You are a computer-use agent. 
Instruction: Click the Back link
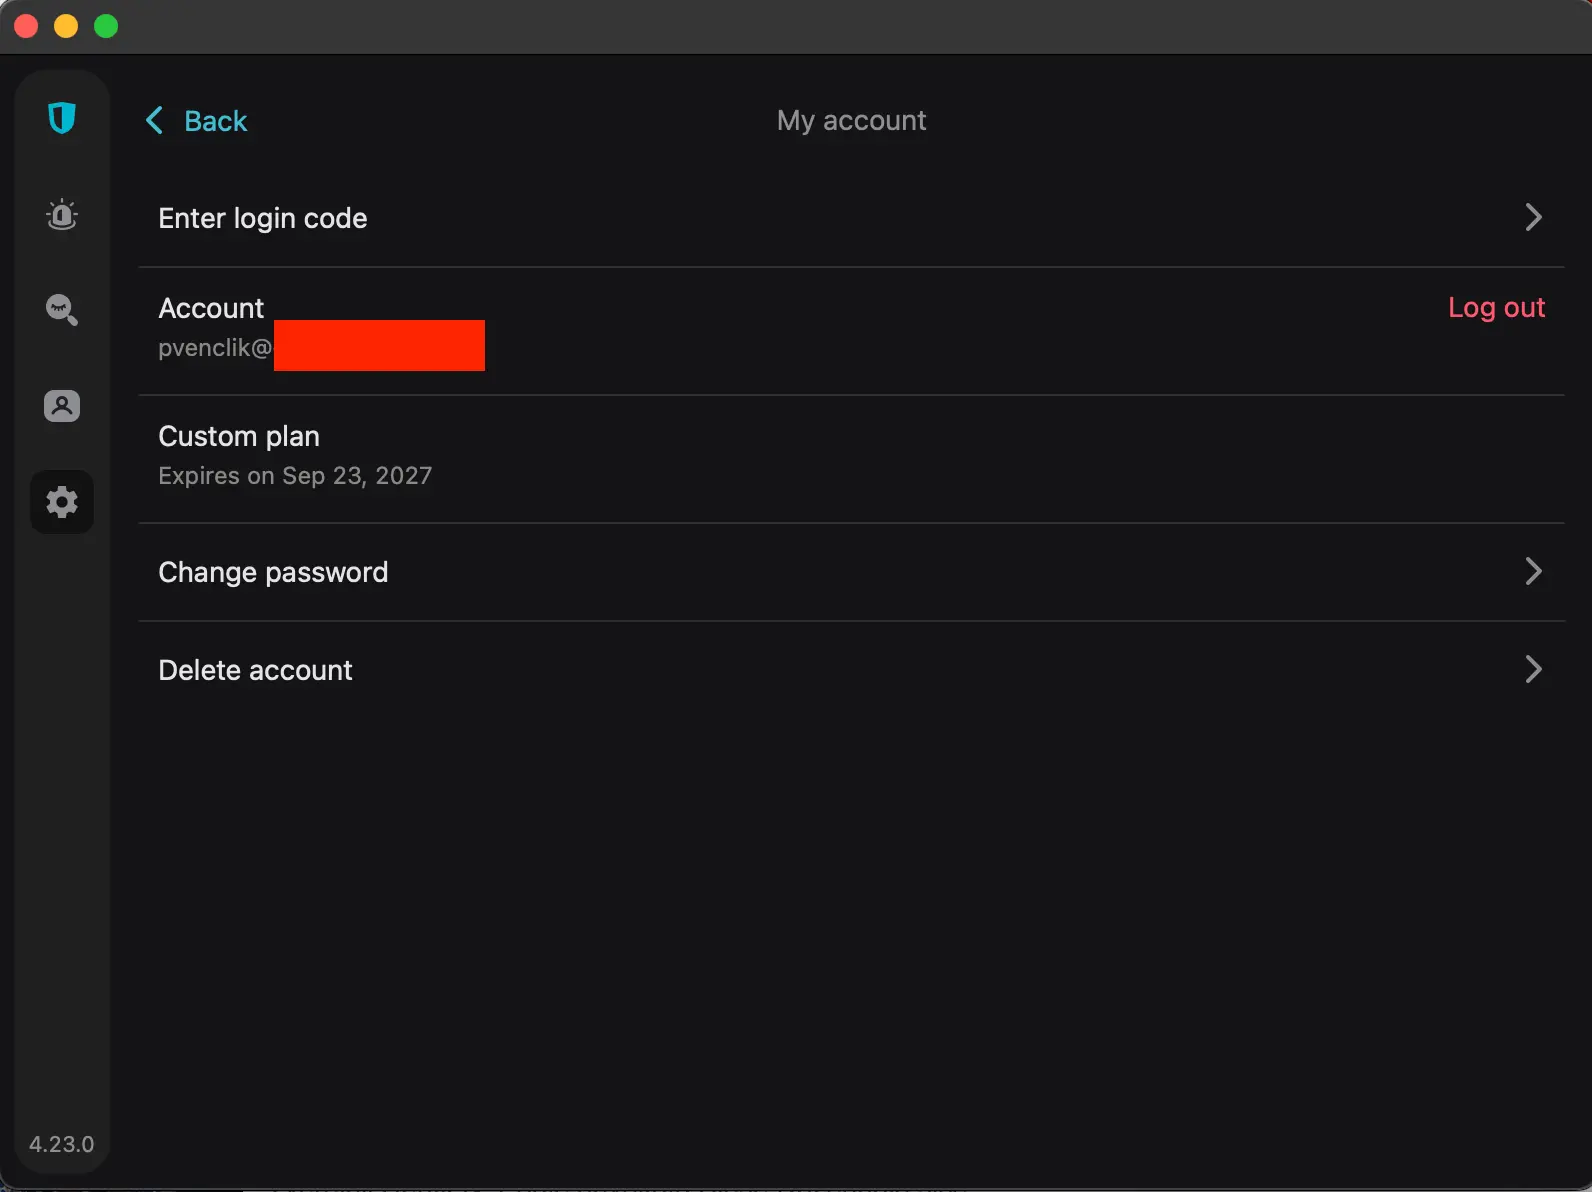click(x=214, y=120)
